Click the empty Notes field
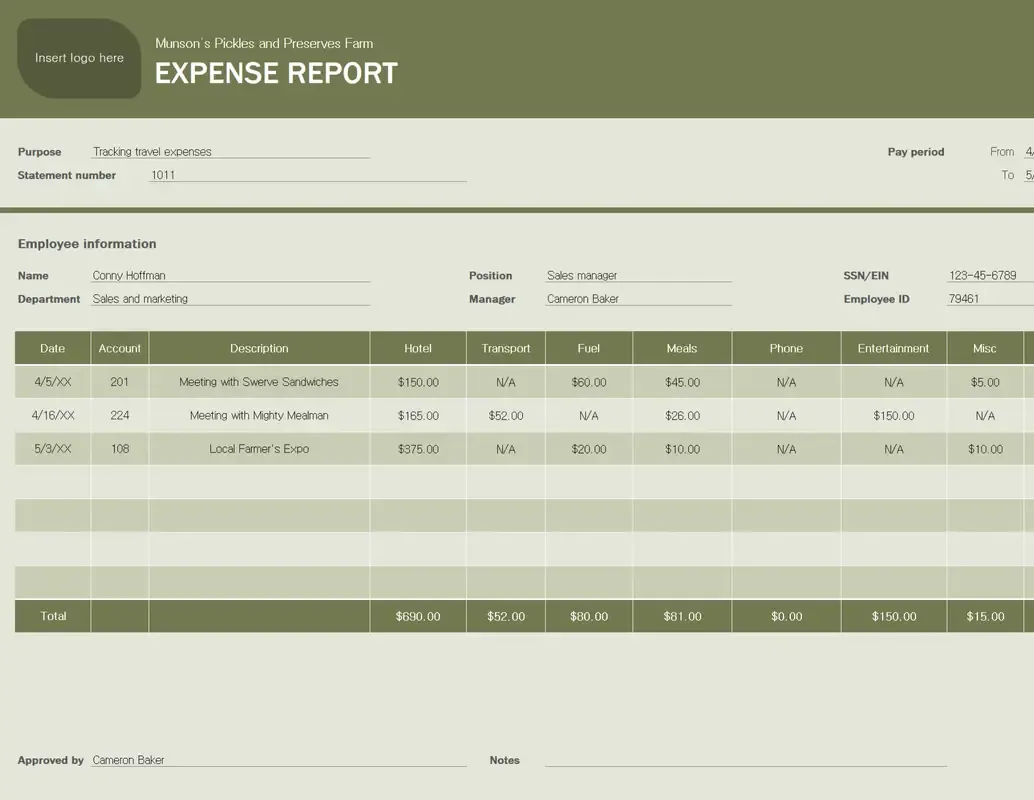The width and height of the screenshot is (1034, 800). 746,760
